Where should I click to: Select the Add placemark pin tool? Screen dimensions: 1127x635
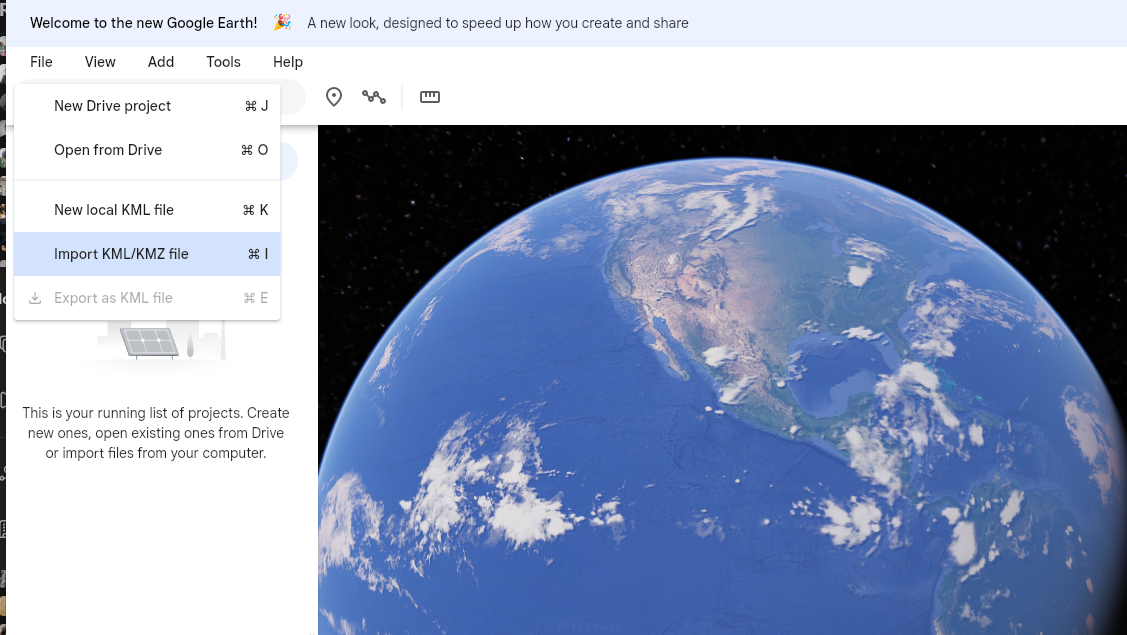tap(334, 97)
